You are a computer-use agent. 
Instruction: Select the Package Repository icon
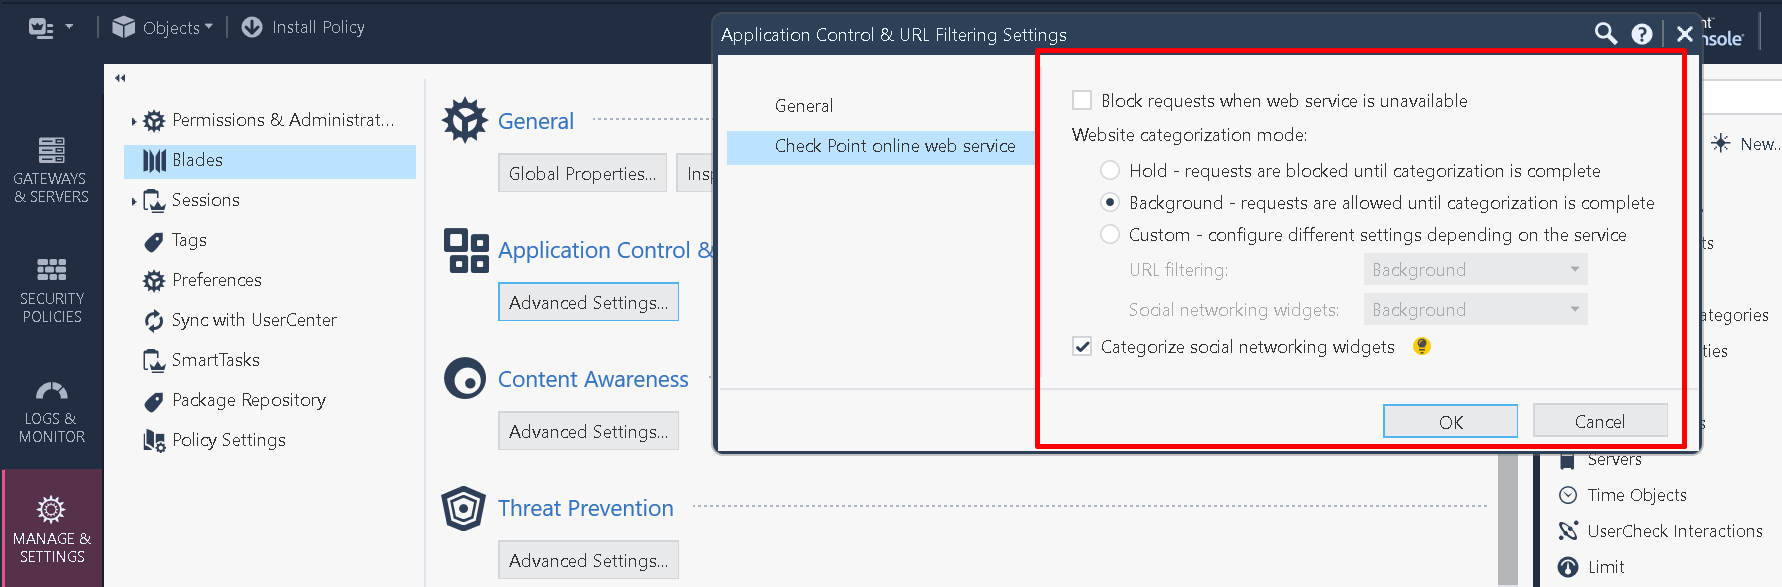pyautogui.click(x=153, y=400)
